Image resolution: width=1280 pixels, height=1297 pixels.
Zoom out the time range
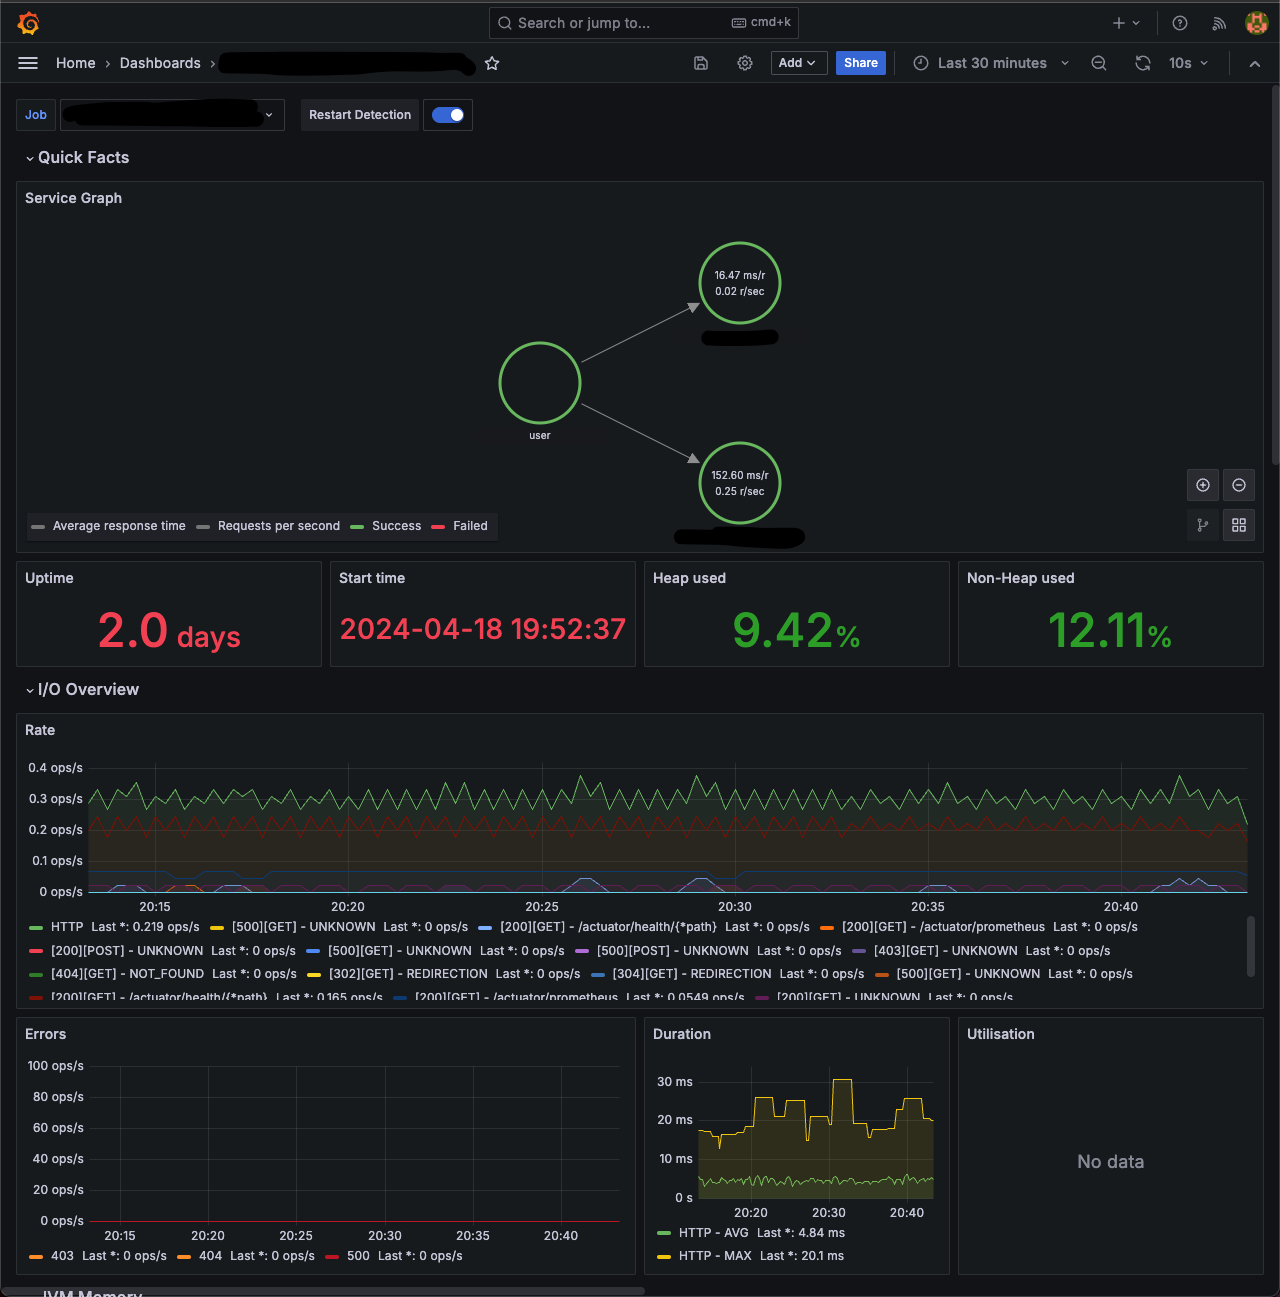(x=1099, y=63)
